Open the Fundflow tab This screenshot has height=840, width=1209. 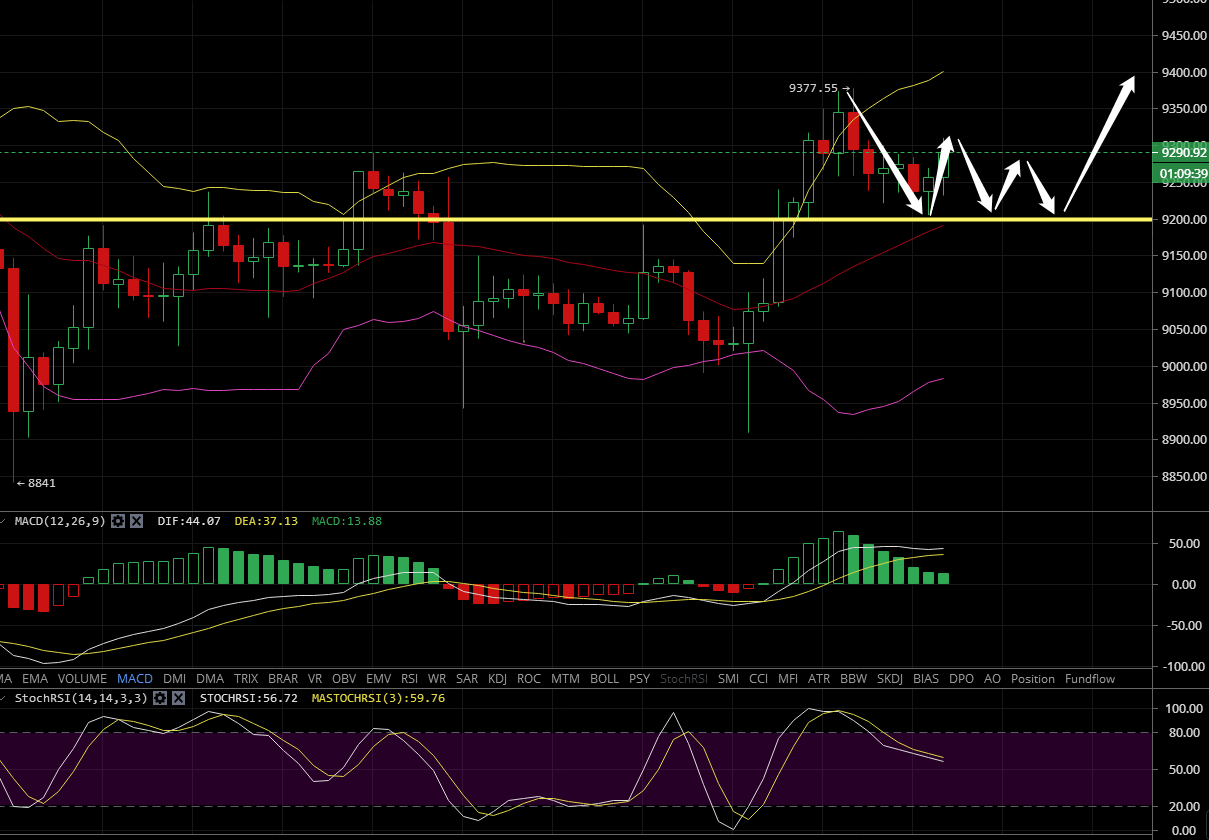click(x=1089, y=679)
